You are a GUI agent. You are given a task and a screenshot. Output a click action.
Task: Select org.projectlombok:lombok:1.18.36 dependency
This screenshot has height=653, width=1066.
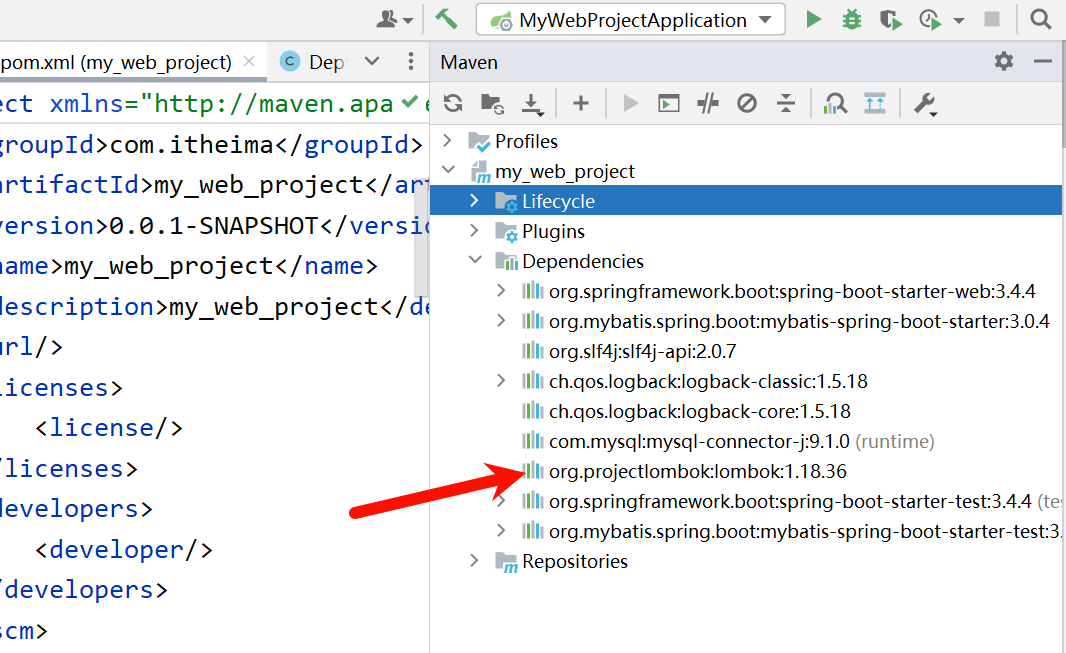click(x=698, y=472)
